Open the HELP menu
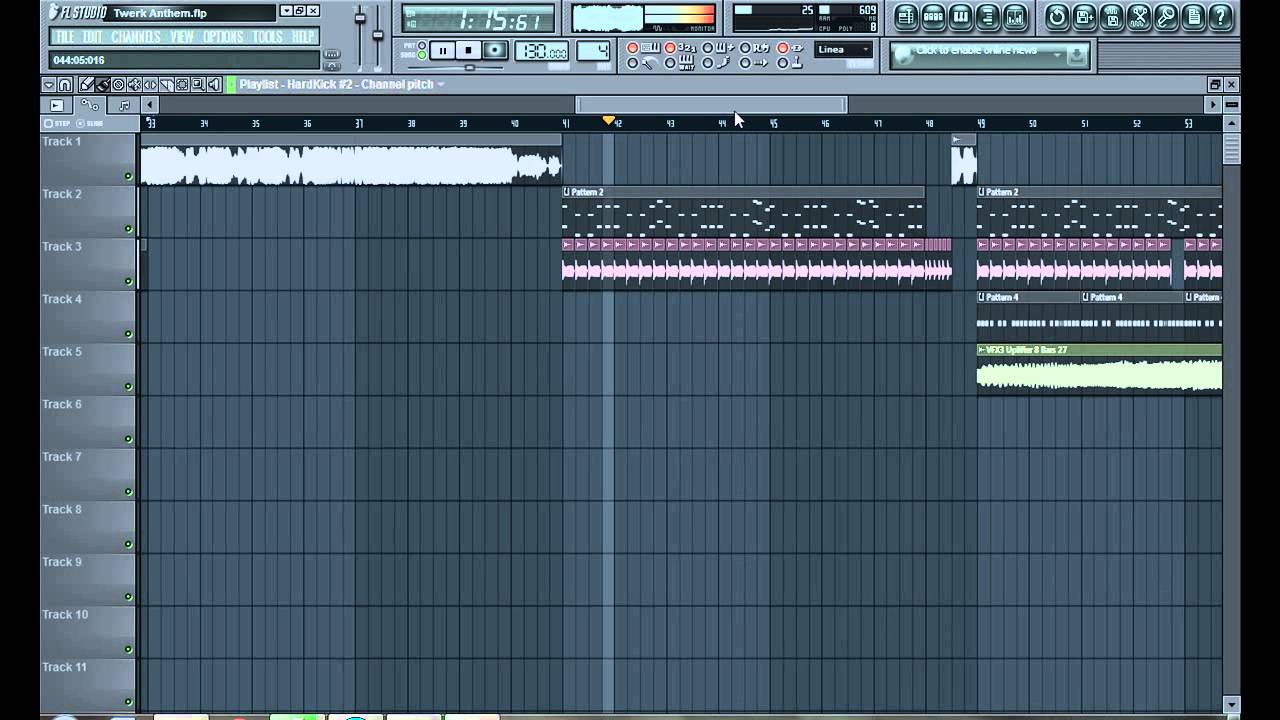Viewport: 1280px width, 720px height. coord(303,37)
